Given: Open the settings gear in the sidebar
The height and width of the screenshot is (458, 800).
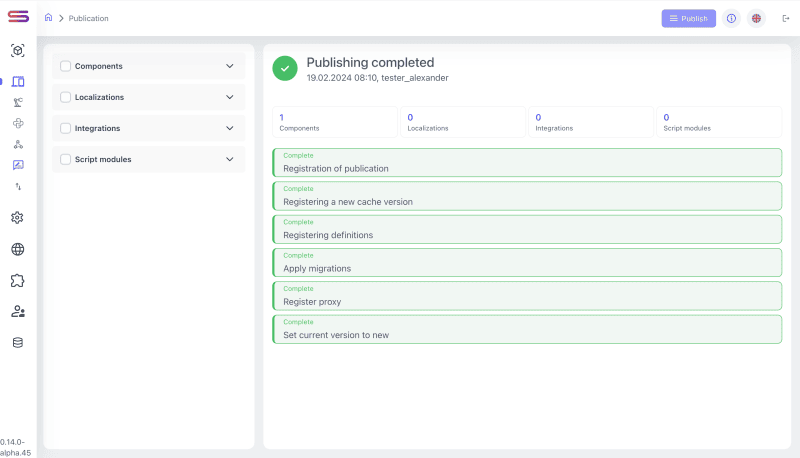Looking at the screenshot, I should tap(17, 218).
